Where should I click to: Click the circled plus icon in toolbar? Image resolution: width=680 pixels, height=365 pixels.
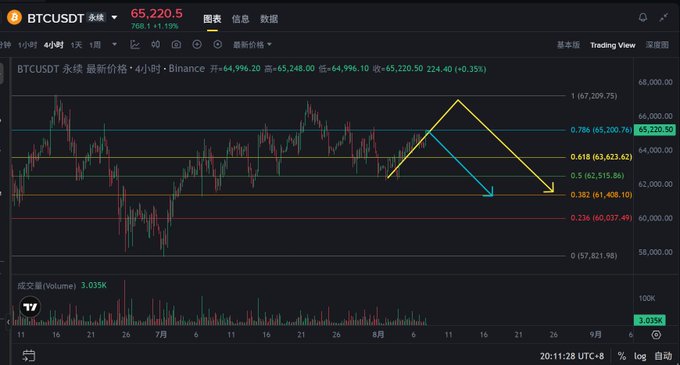click(x=197, y=44)
